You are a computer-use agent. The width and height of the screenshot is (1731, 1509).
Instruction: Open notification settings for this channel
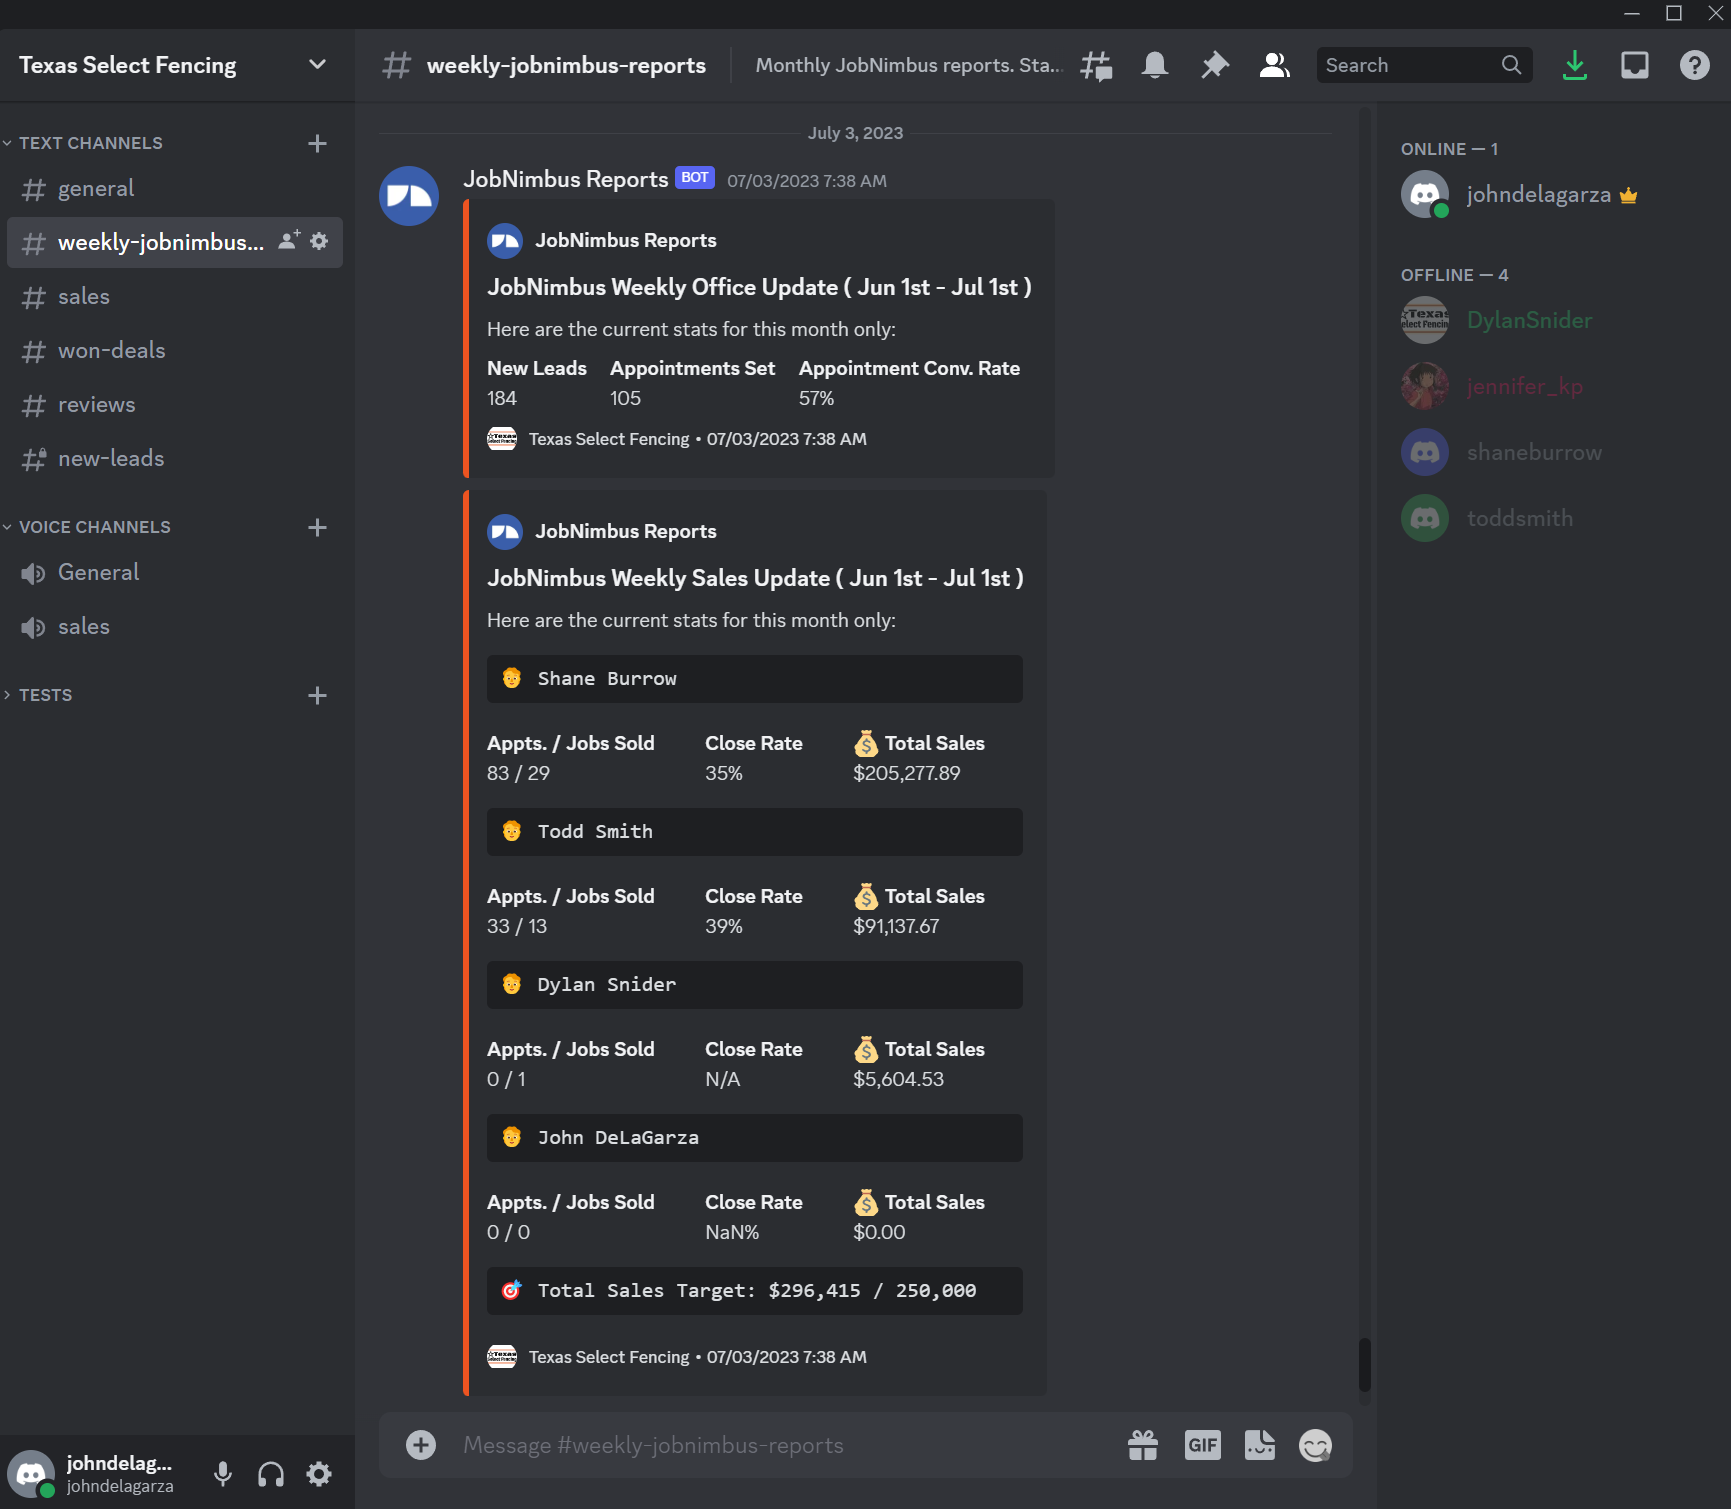point(1155,64)
